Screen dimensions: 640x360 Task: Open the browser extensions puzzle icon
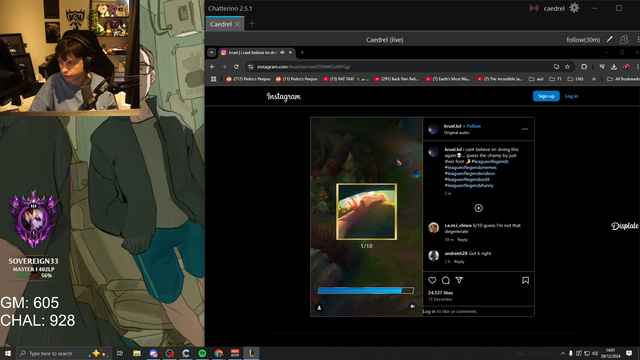[x=584, y=67]
